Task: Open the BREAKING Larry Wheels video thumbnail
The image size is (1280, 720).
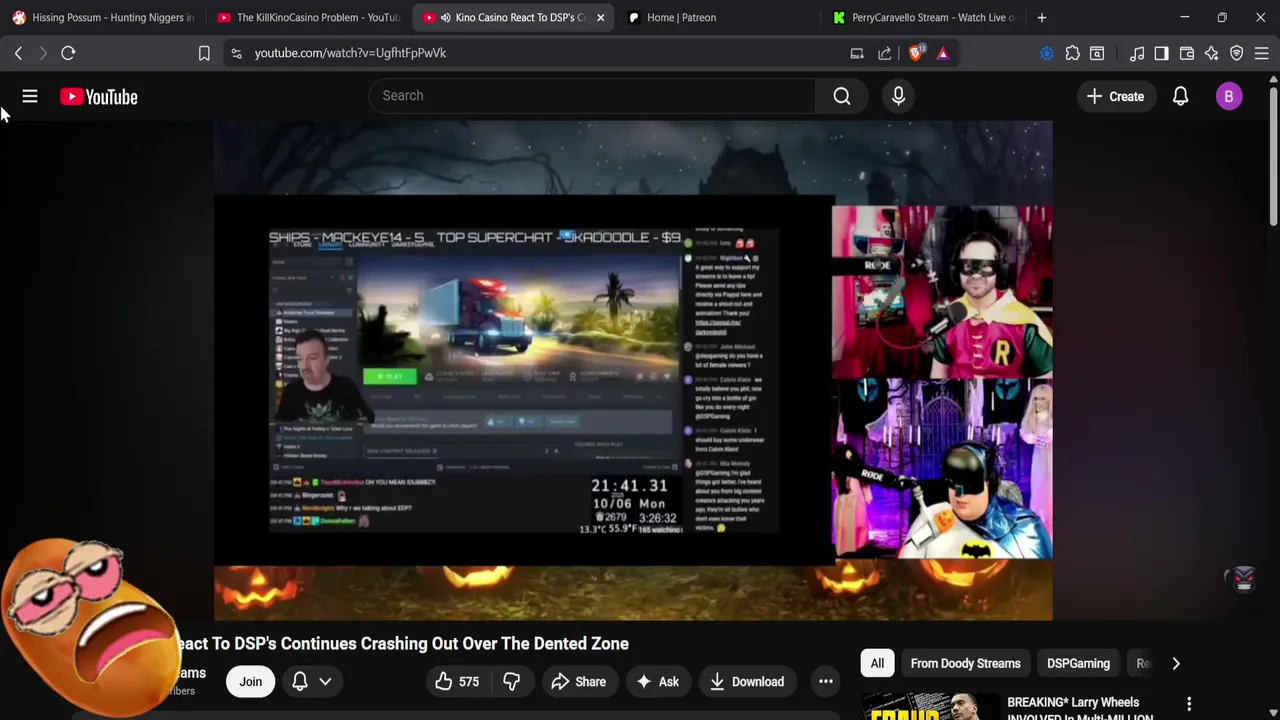Action: pyautogui.click(x=930, y=706)
